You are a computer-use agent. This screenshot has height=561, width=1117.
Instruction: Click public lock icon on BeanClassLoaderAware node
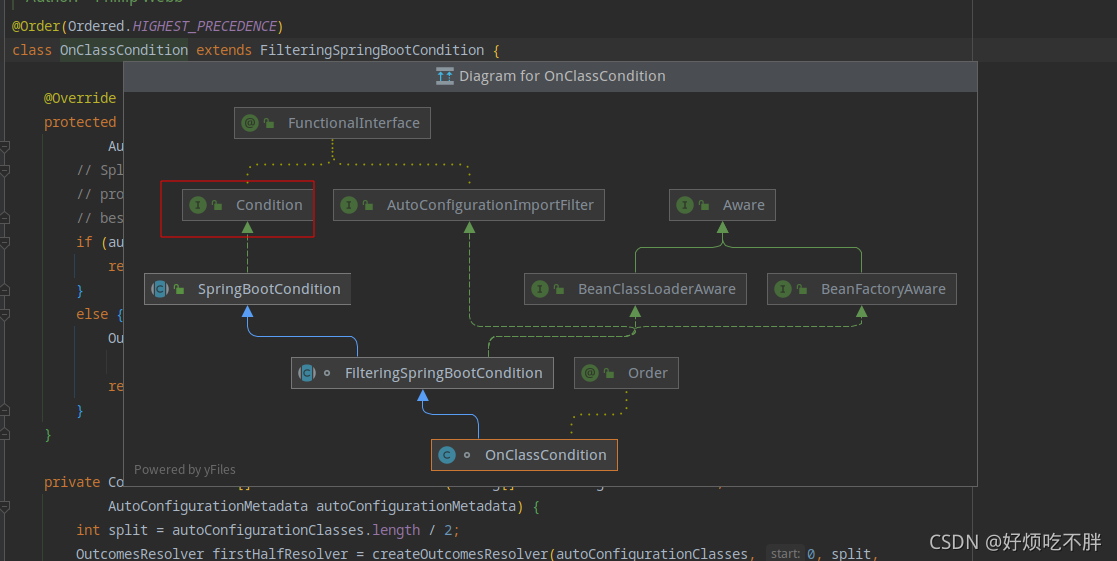559,289
